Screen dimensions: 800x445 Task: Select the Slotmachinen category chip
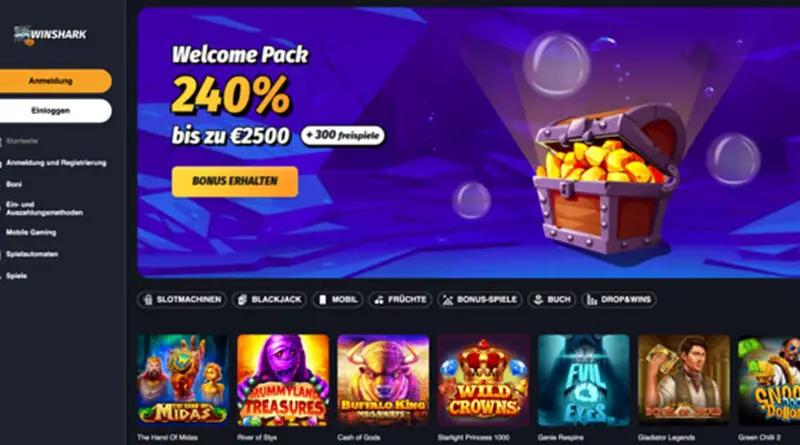[182, 300]
